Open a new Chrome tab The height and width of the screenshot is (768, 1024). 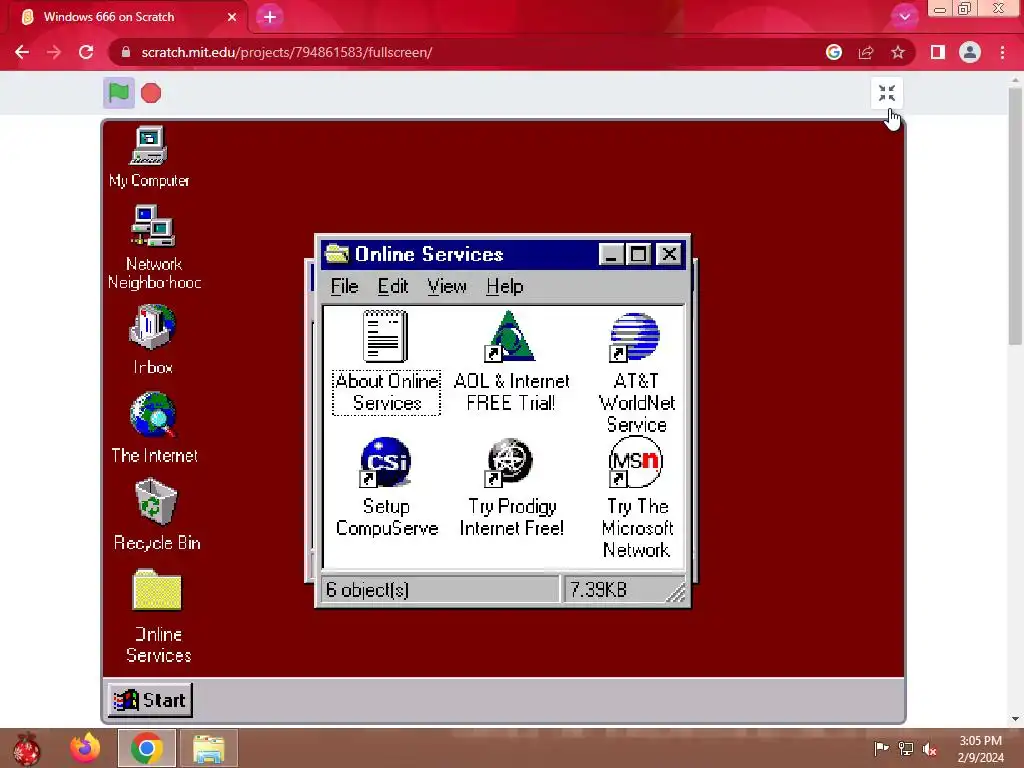(x=270, y=17)
